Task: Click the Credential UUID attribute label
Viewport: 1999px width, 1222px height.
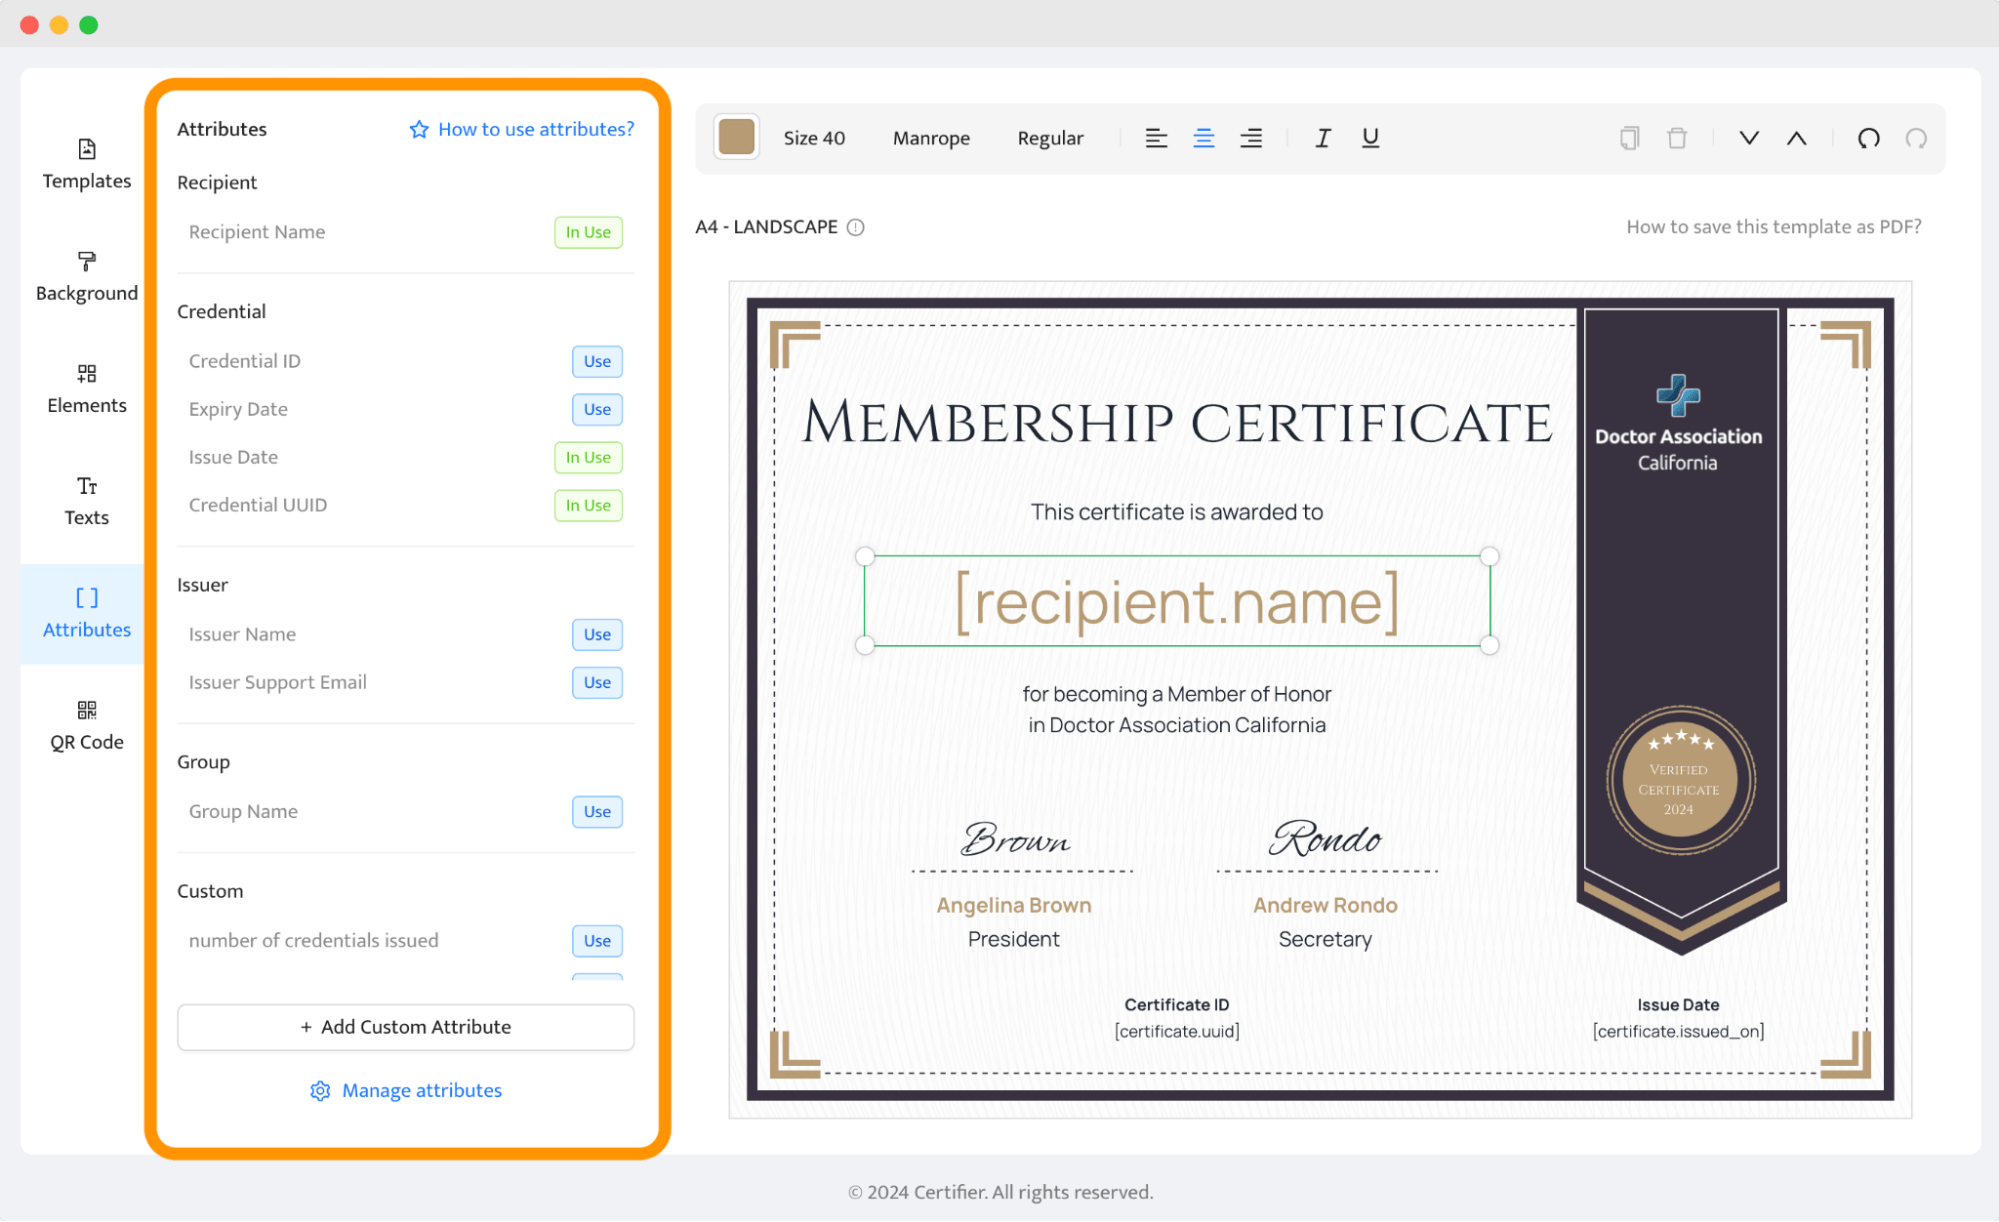Action: pos(258,505)
